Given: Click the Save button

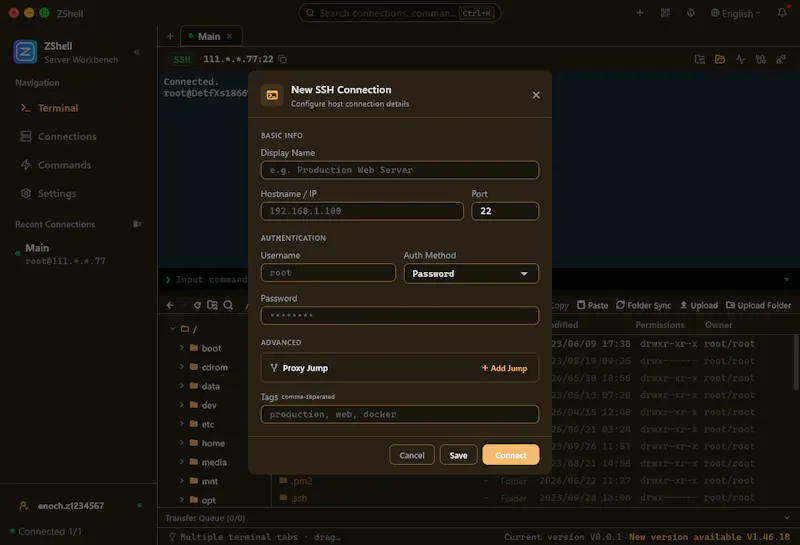Looking at the screenshot, I should (x=458, y=455).
